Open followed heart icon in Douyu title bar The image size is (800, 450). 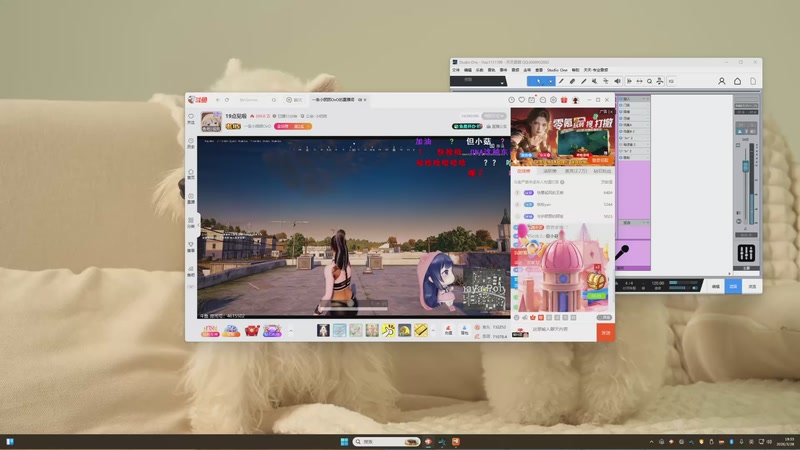pos(521,100)
